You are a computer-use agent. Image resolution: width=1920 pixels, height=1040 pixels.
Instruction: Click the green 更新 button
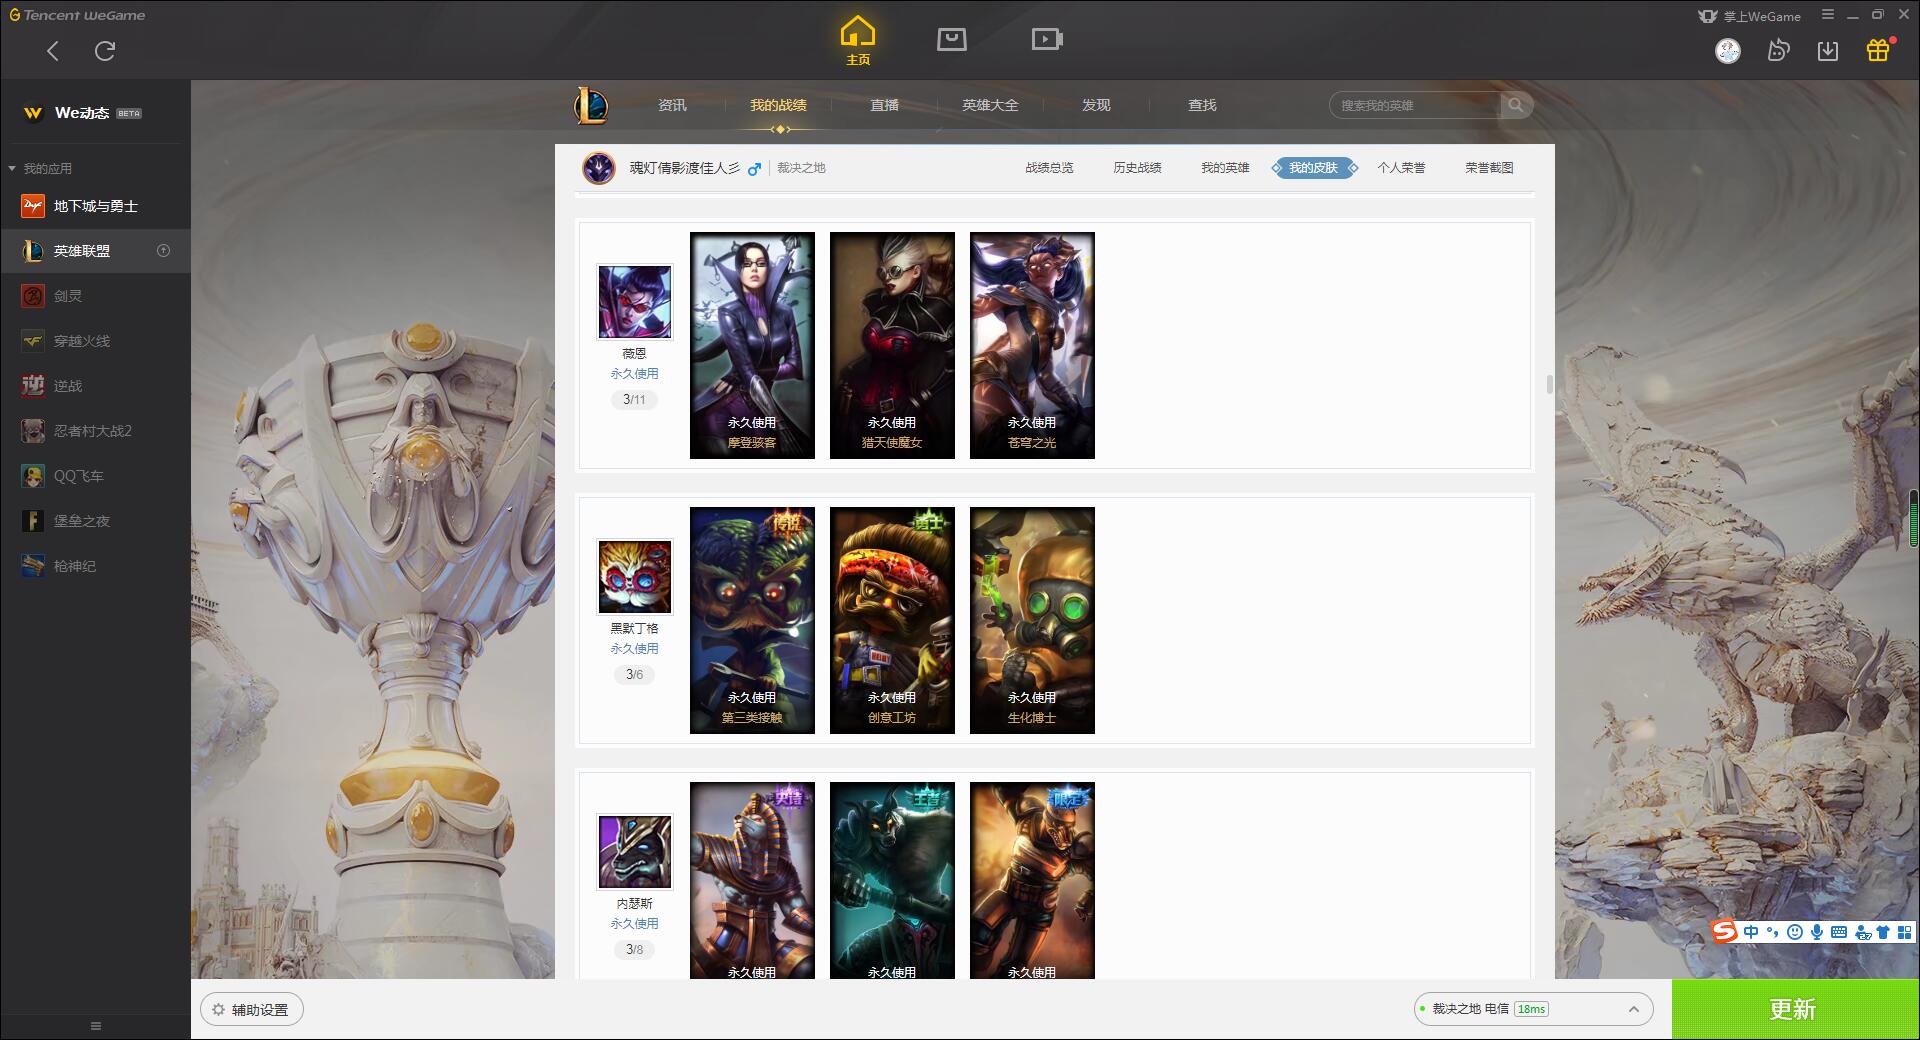(x=1796, y=1010)
